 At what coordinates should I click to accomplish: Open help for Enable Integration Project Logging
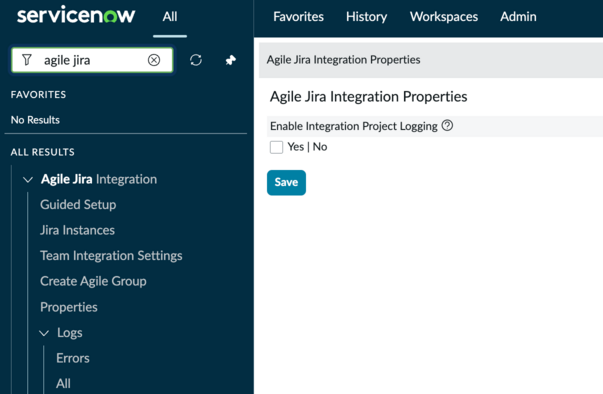tap(447, 125)
